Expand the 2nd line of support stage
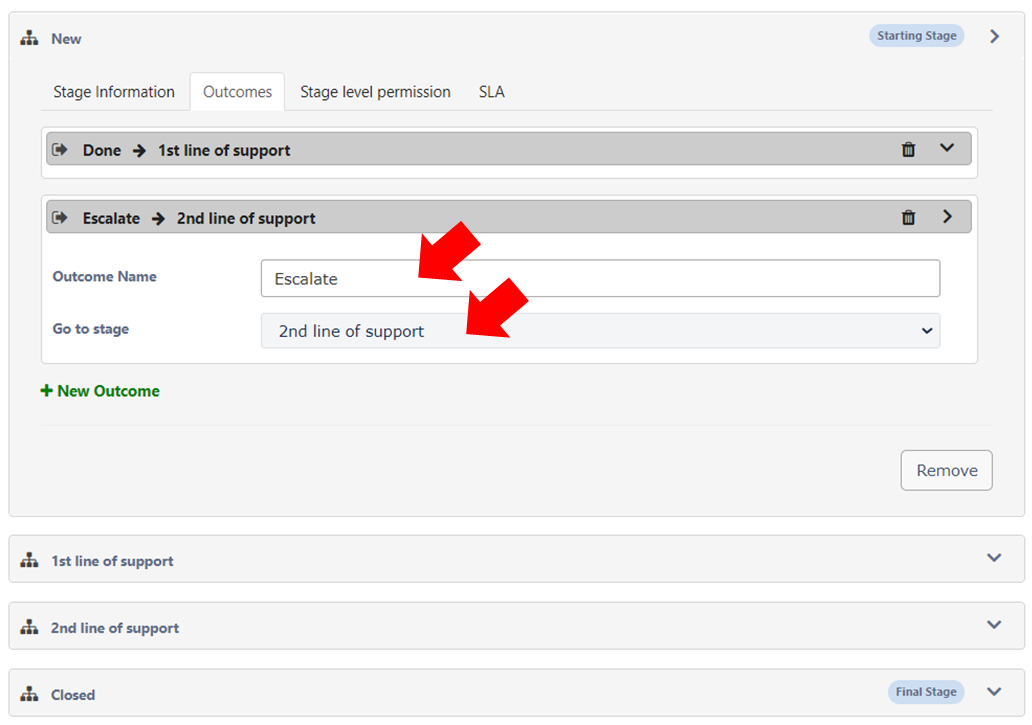1032x725 pixels. tap(994, 625)
